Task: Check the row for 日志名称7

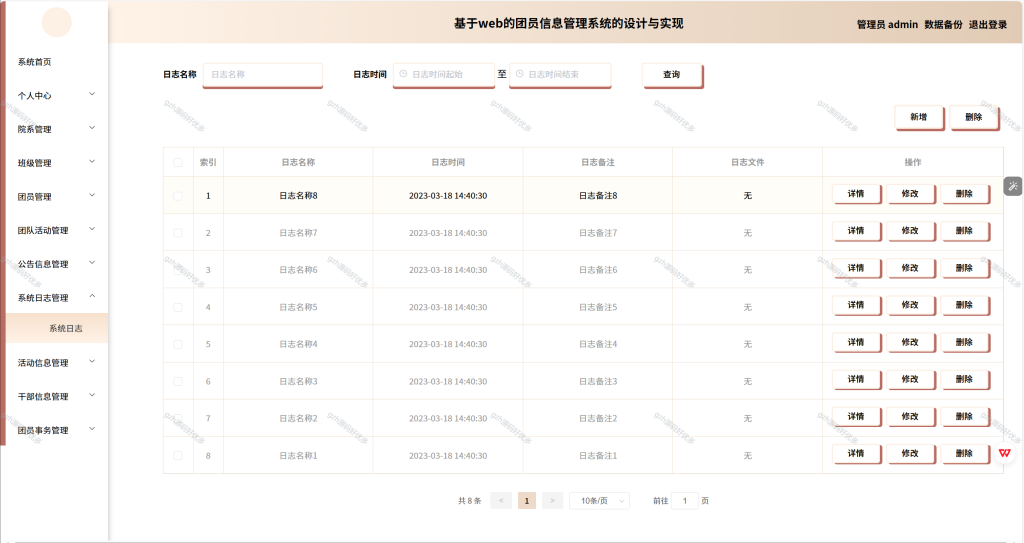Action: pyautogui.click(x=178, y=233)
